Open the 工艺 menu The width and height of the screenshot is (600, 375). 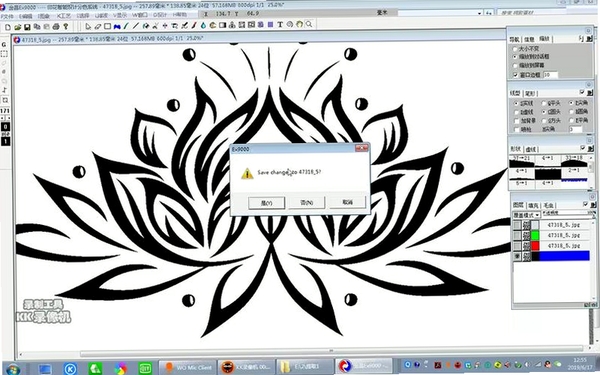click(64, 16)
